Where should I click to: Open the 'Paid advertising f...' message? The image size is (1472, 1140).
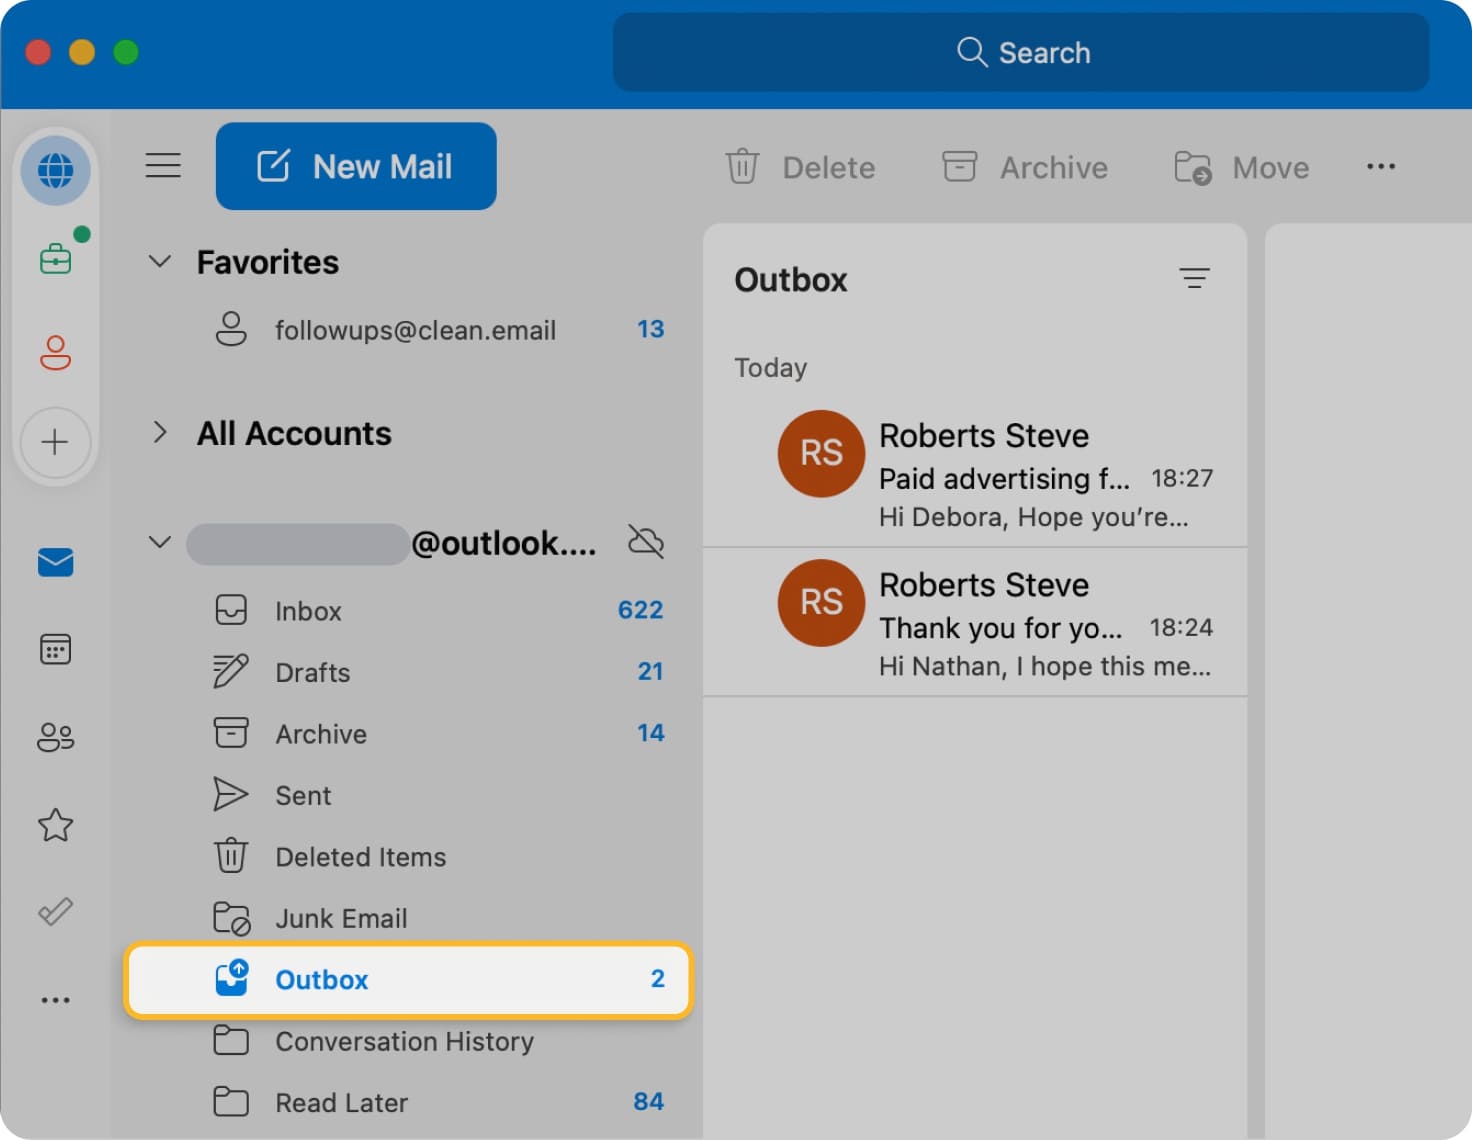(x=975, y=474)
